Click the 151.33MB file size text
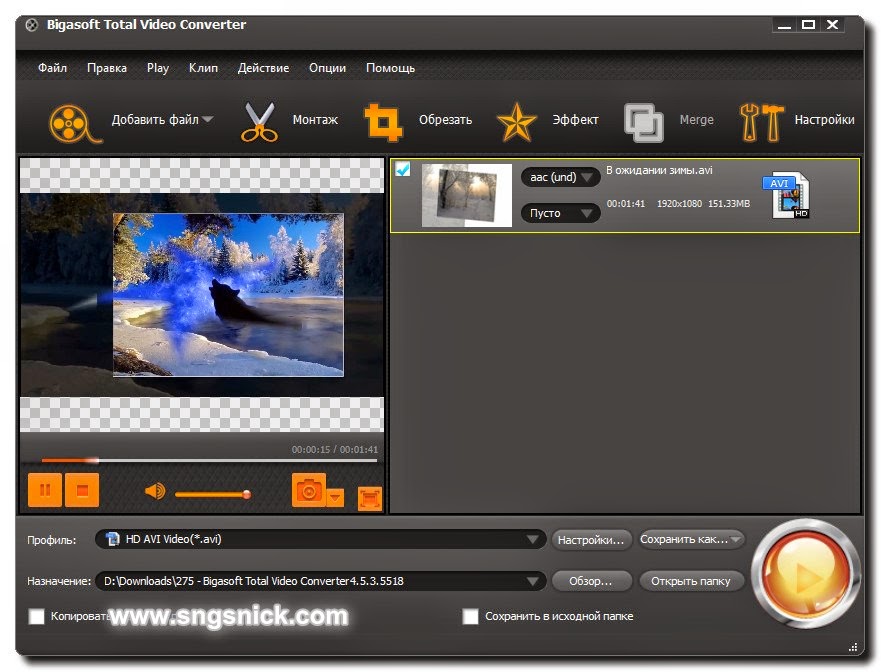The image size is (881, 672). [x=729, y=203]
